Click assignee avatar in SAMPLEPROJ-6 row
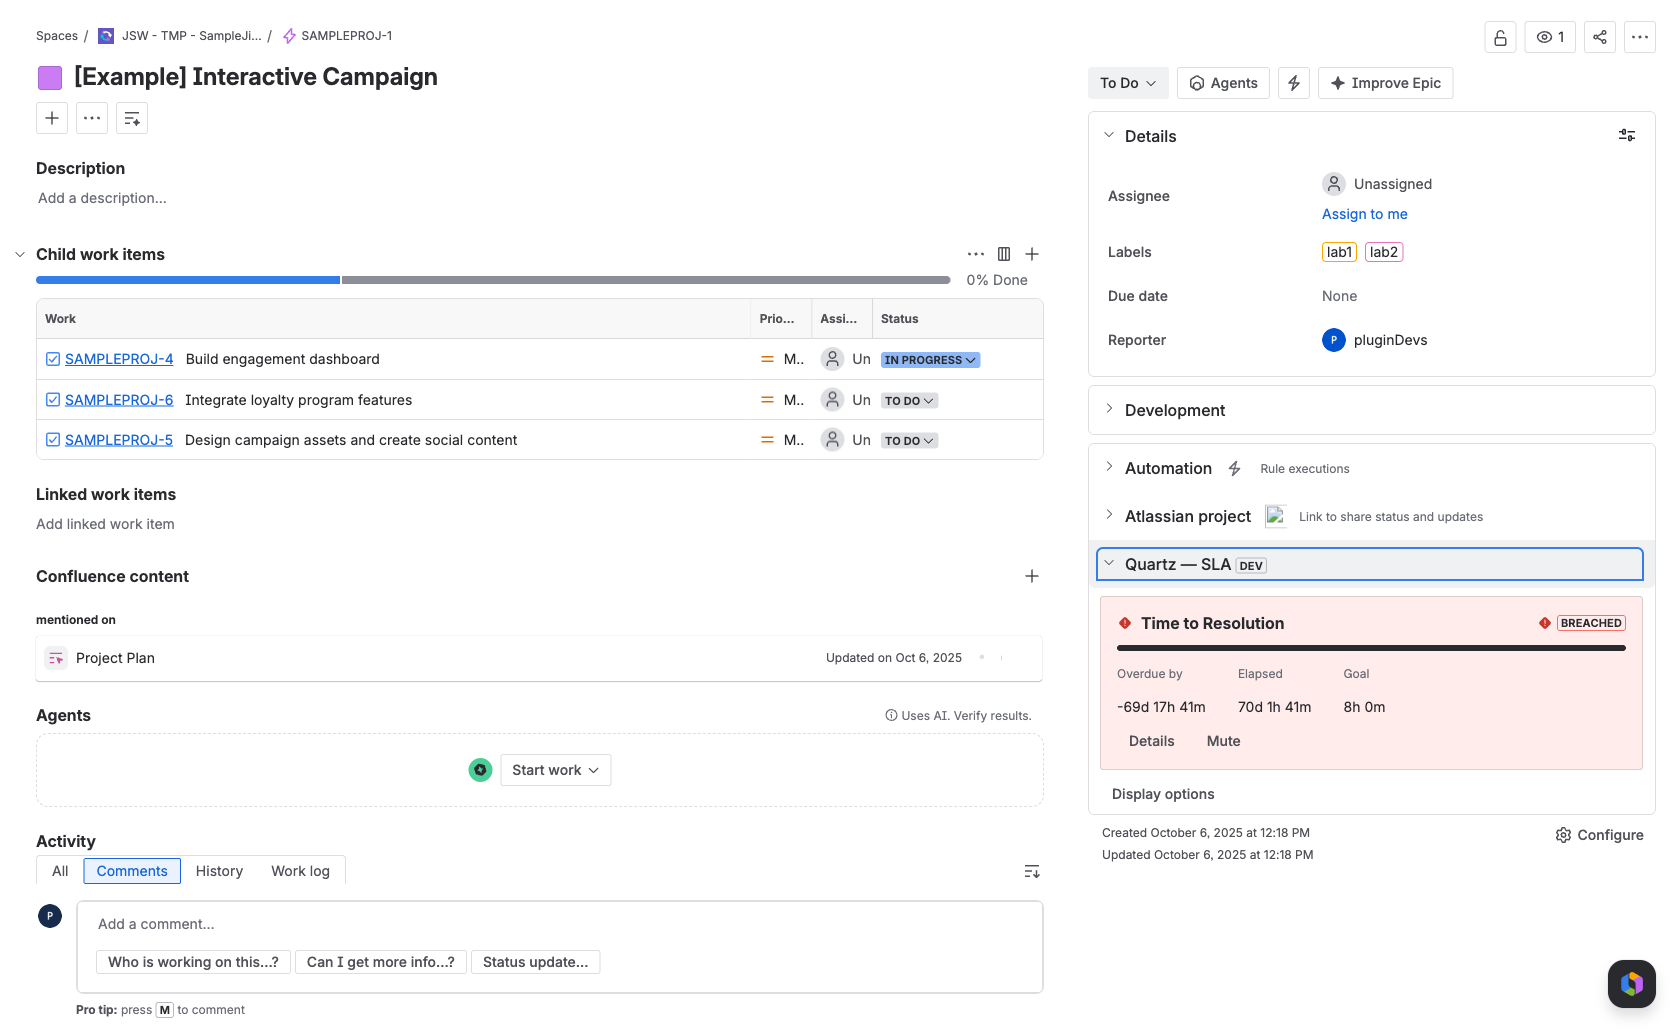This screenshot has height=1032, width=1680. coord(832,400)
